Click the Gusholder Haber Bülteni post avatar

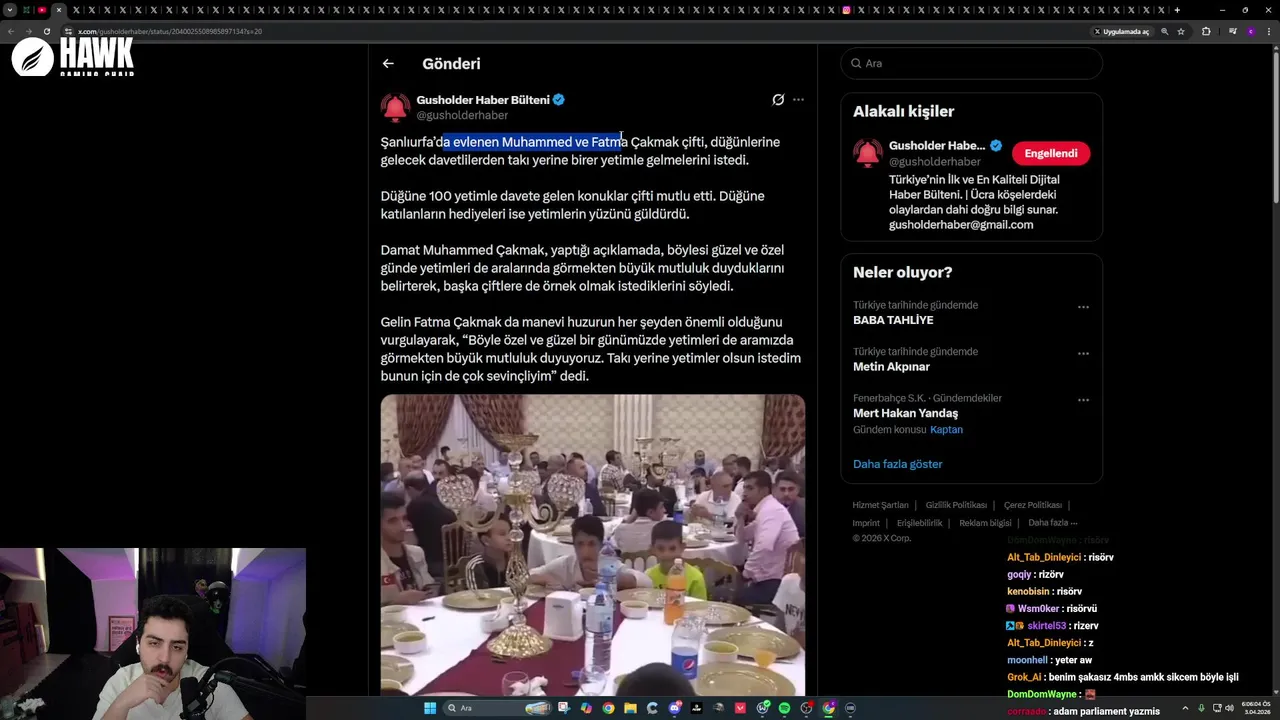(x=395, y=107)
